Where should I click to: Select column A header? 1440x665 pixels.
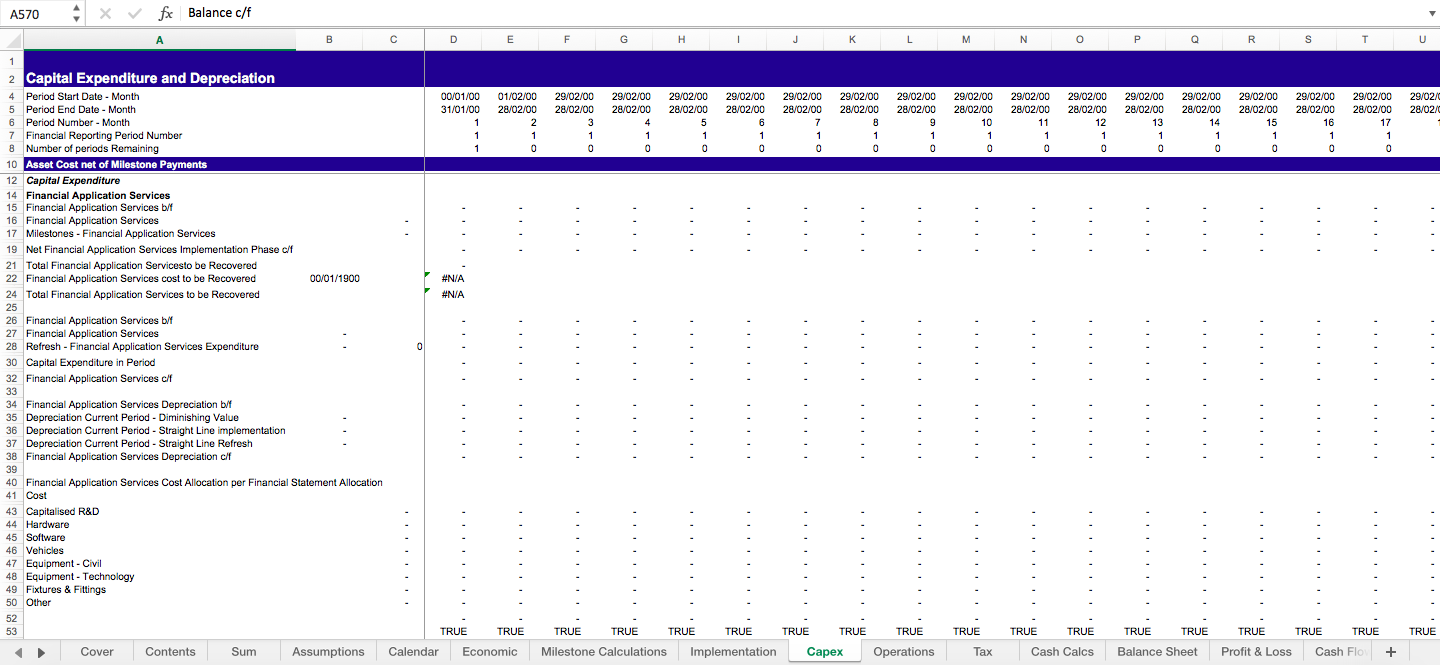coord(160,40)
